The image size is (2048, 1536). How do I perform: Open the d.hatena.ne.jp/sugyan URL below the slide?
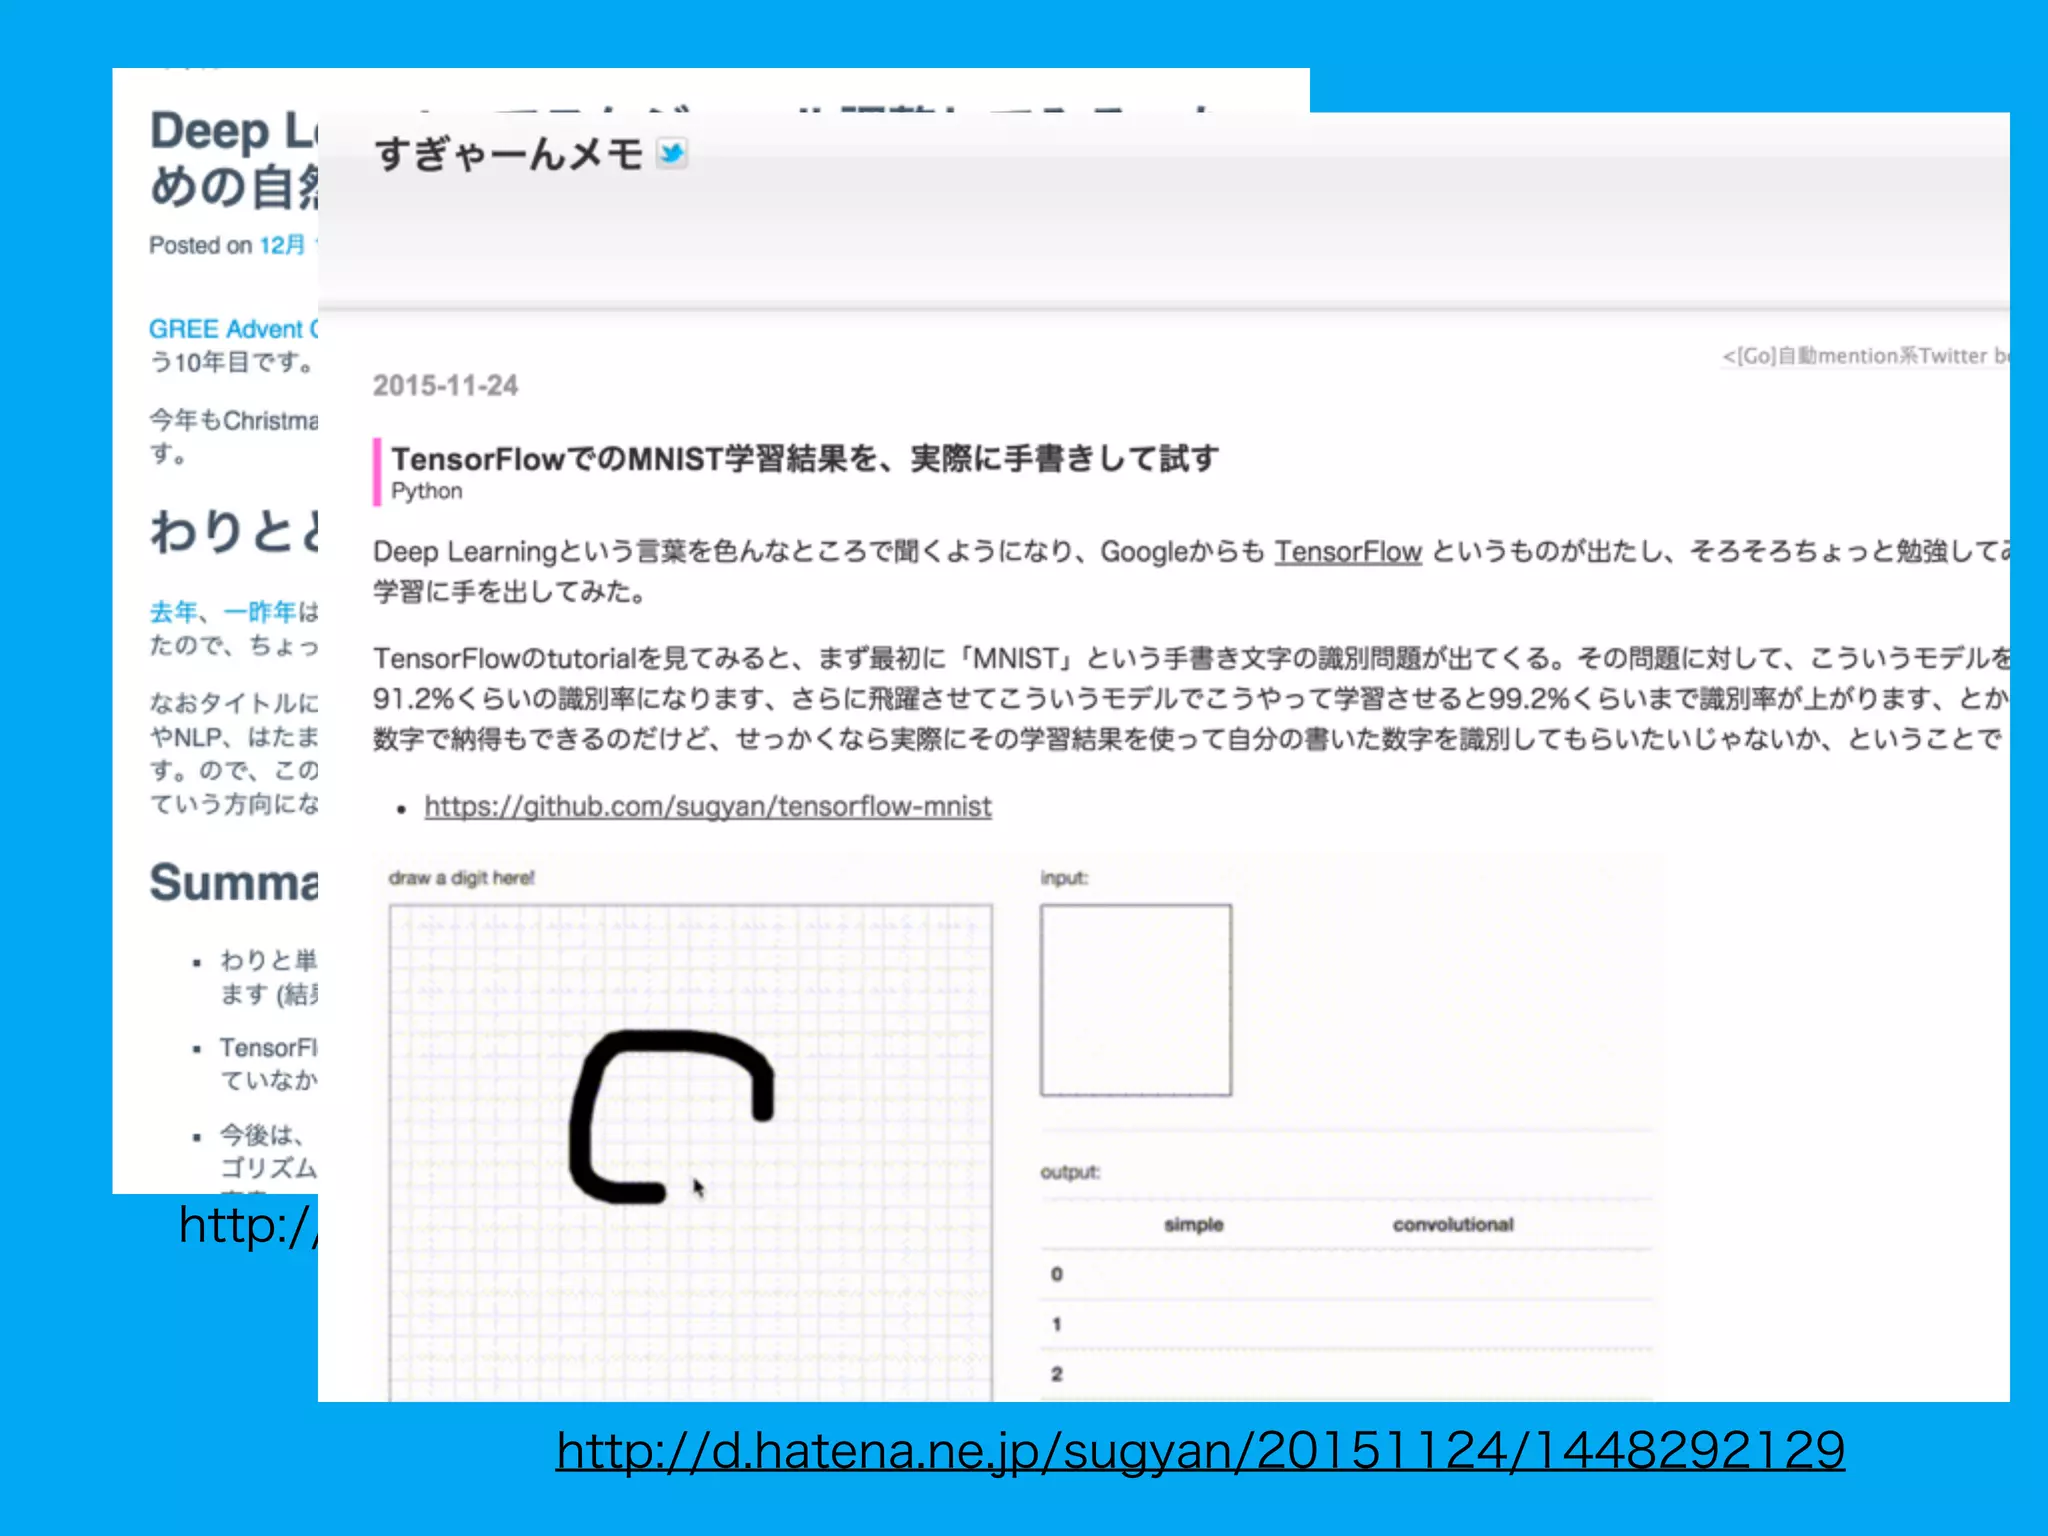(1200, 1451)
